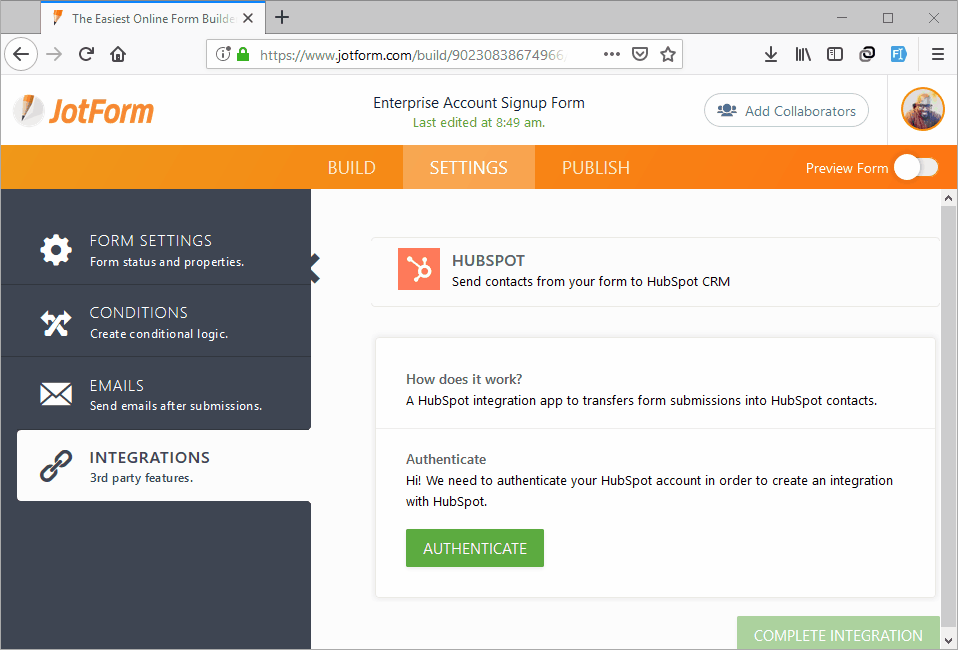
Task: Click the page scrollbar up arrow
Action: (x=948, y=198)
